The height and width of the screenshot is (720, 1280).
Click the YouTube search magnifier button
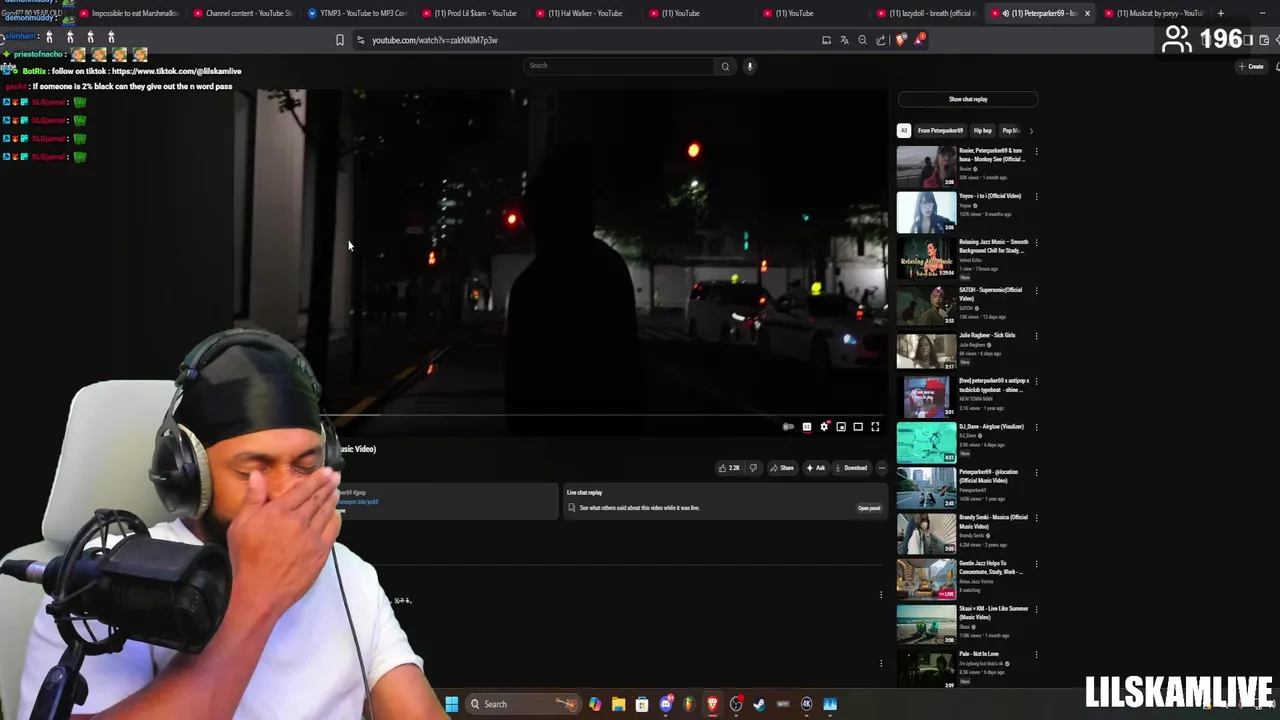(725, 66)
